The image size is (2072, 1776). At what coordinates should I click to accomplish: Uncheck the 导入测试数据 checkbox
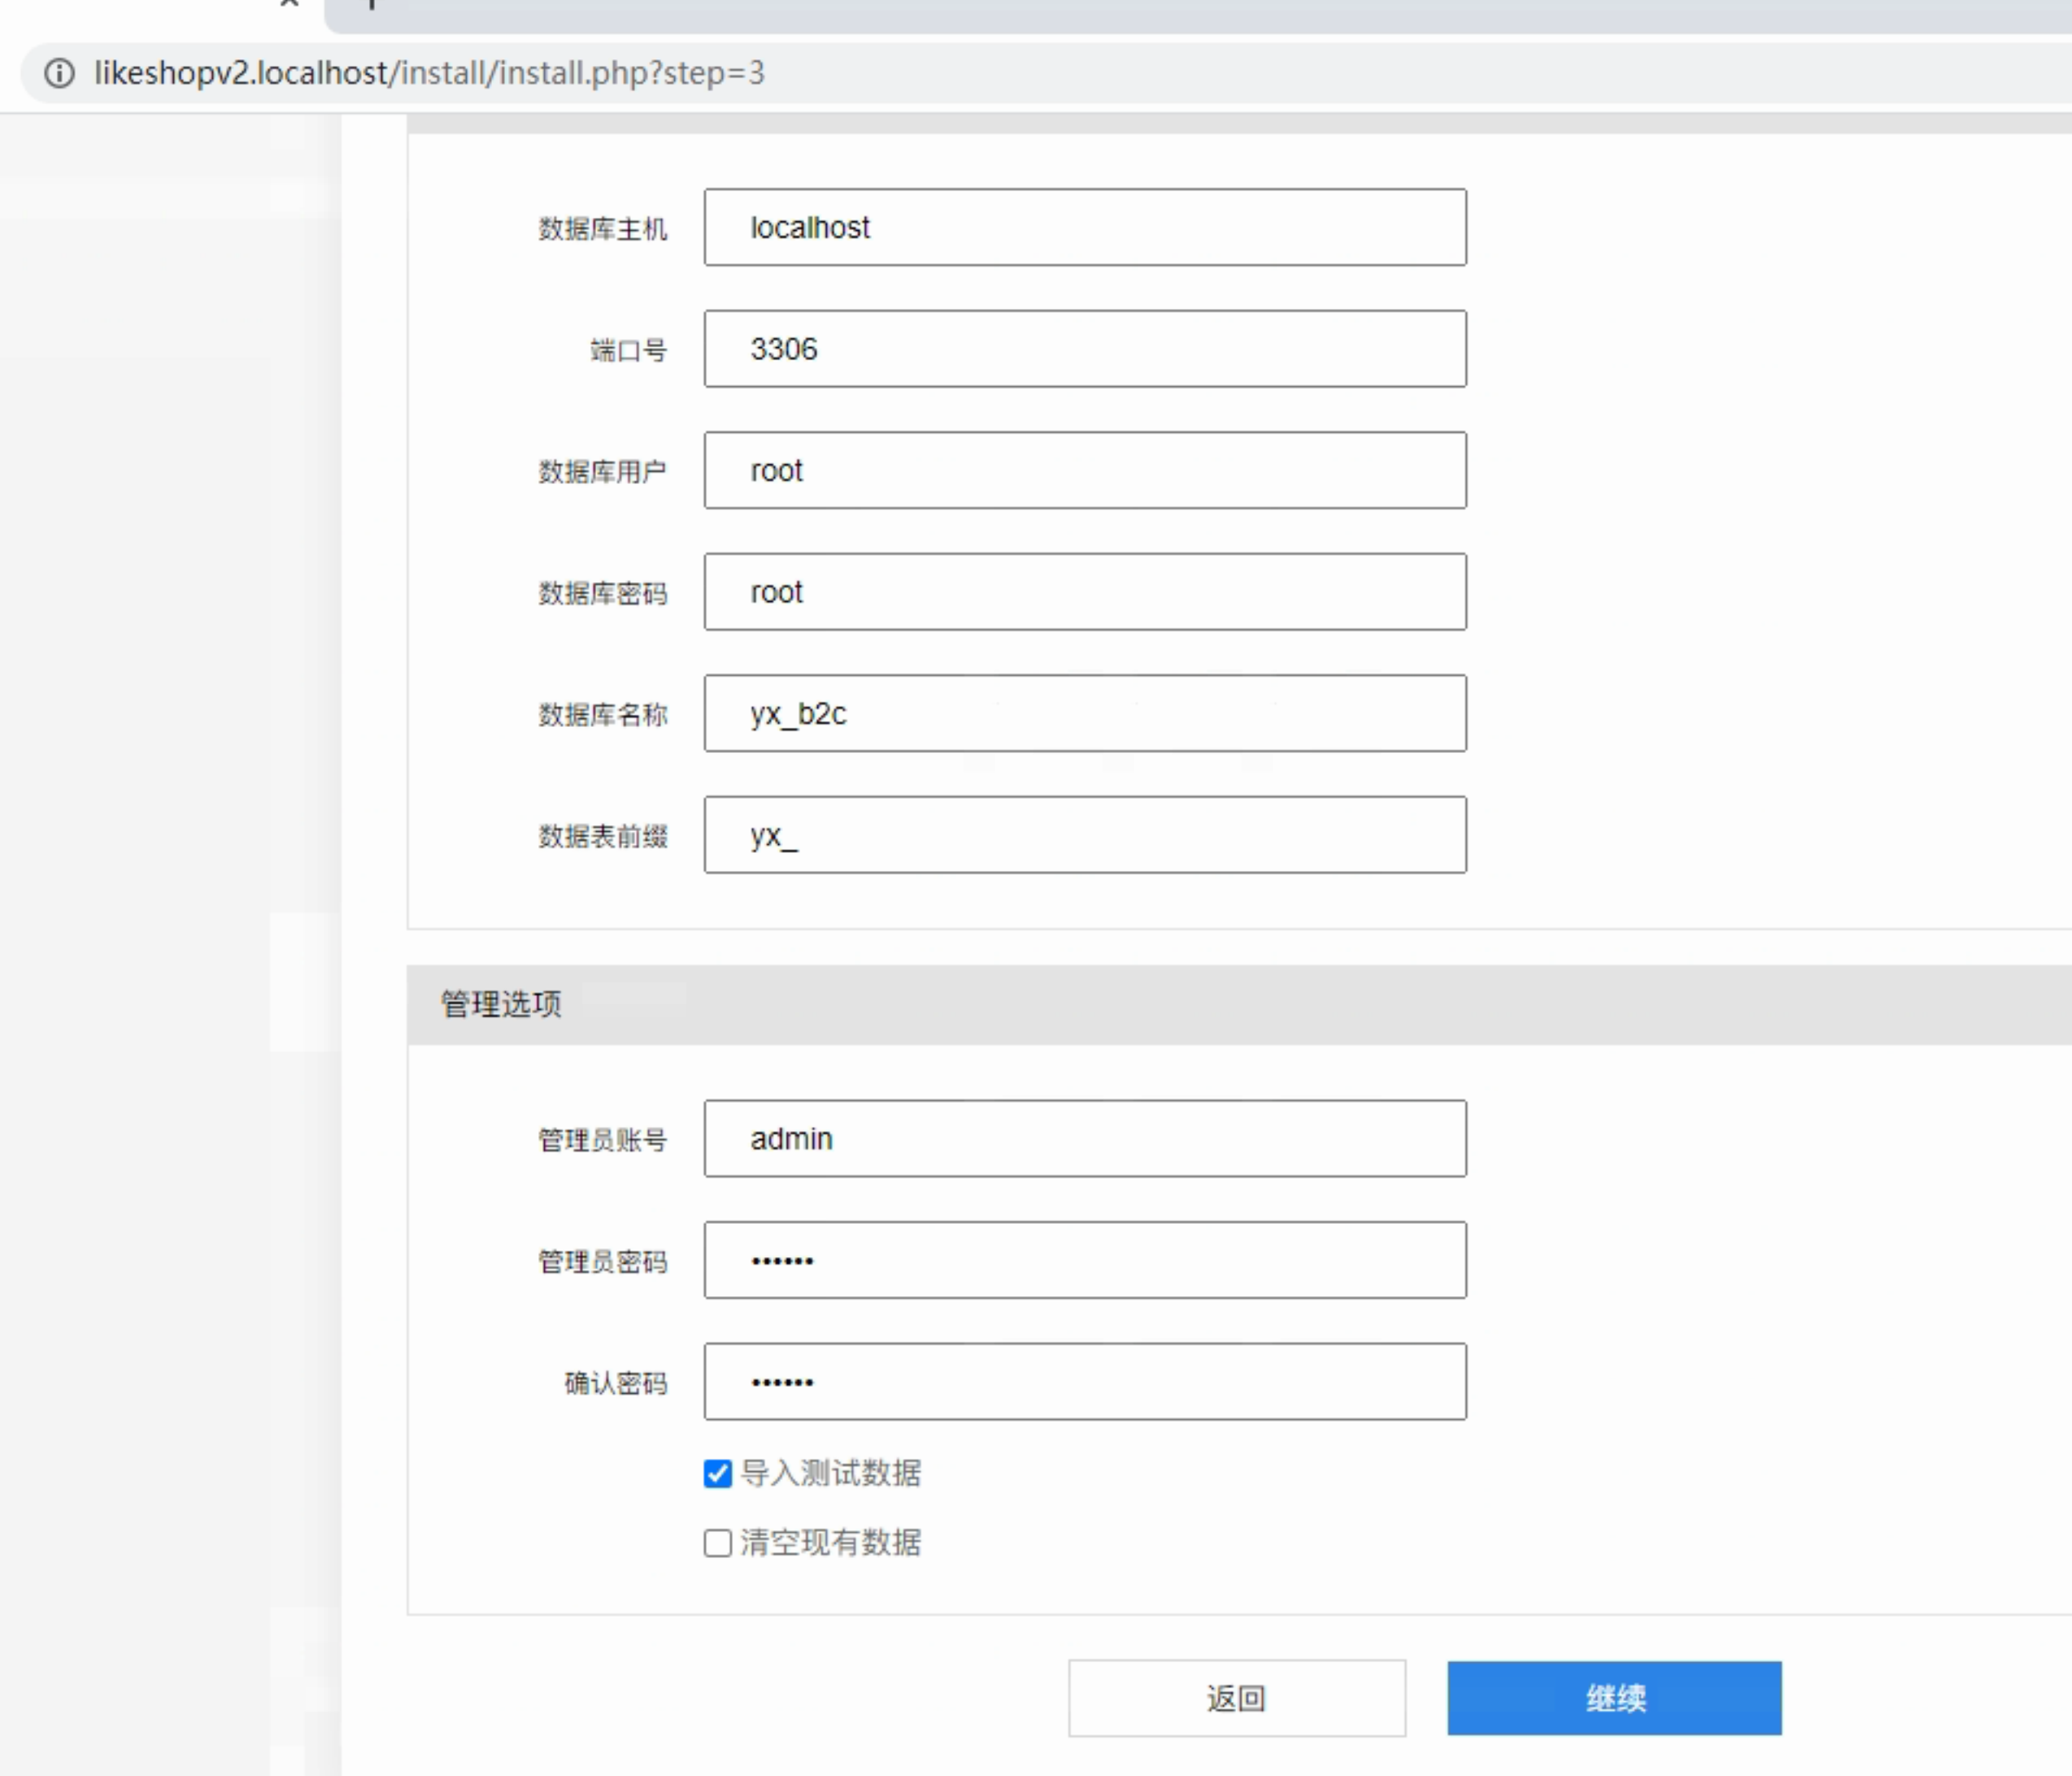718,1474
